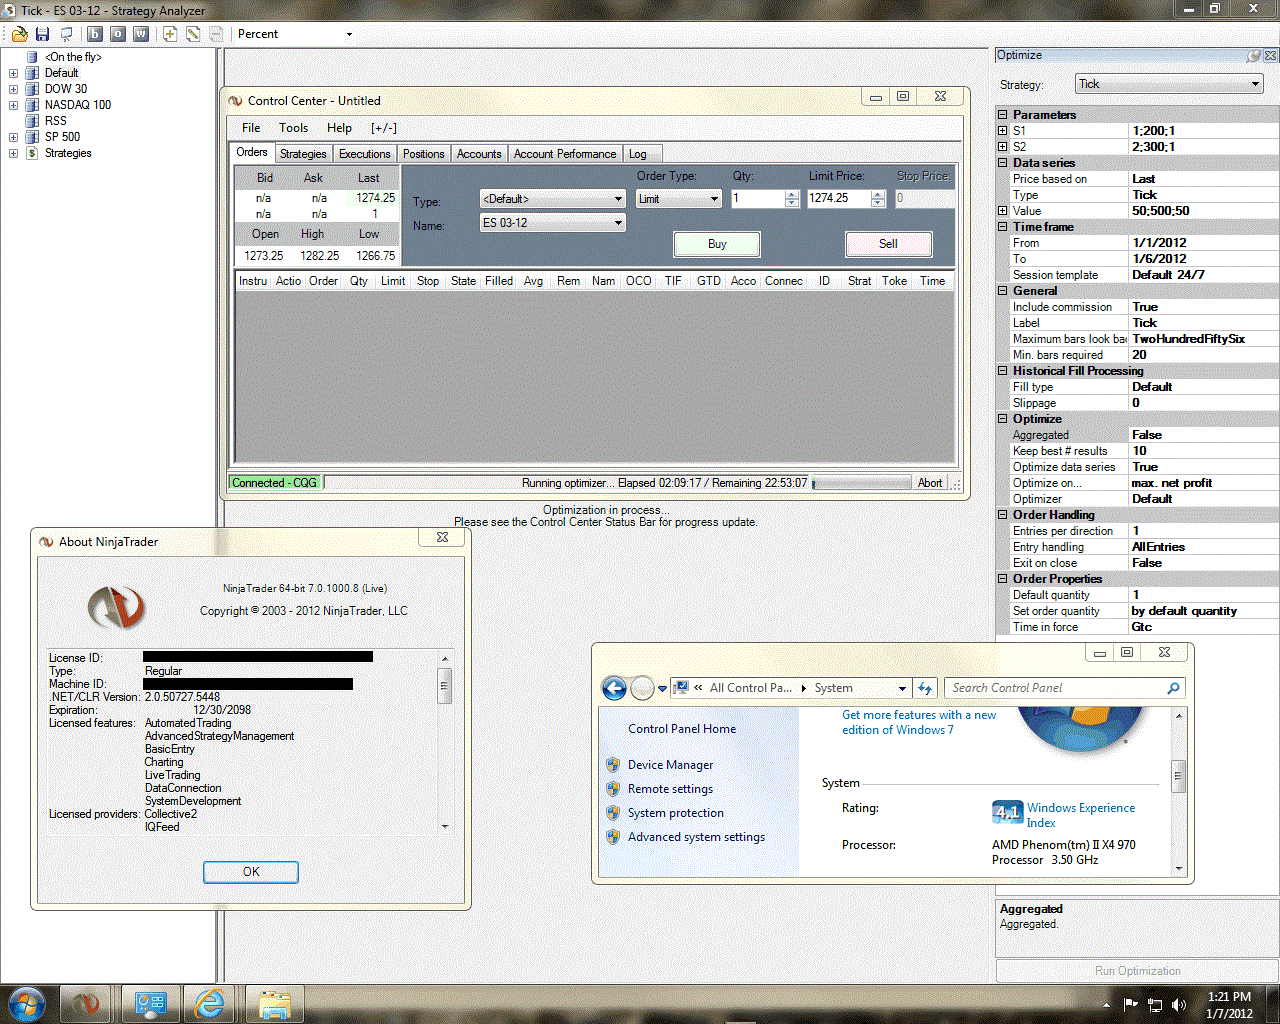Expand the S1 parameter row
1280x1024 pixels.
point(1003,131)
